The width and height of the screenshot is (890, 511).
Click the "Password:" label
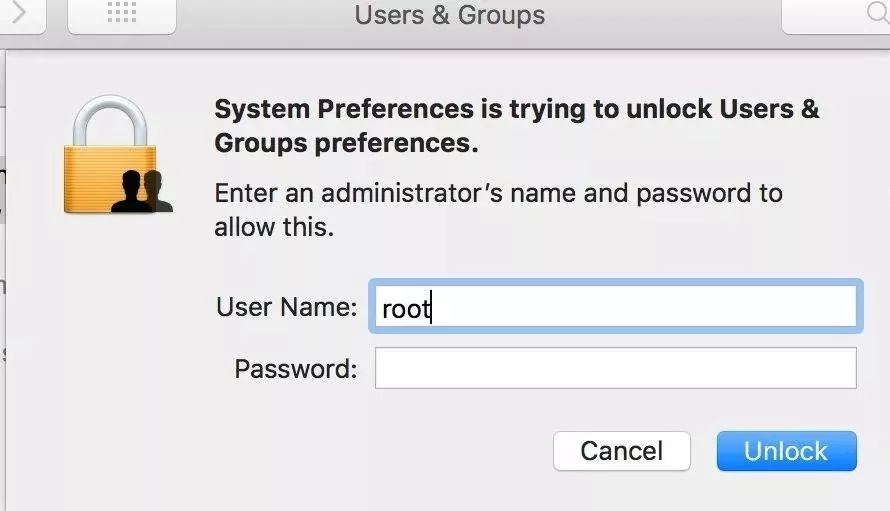click(295, 369)
